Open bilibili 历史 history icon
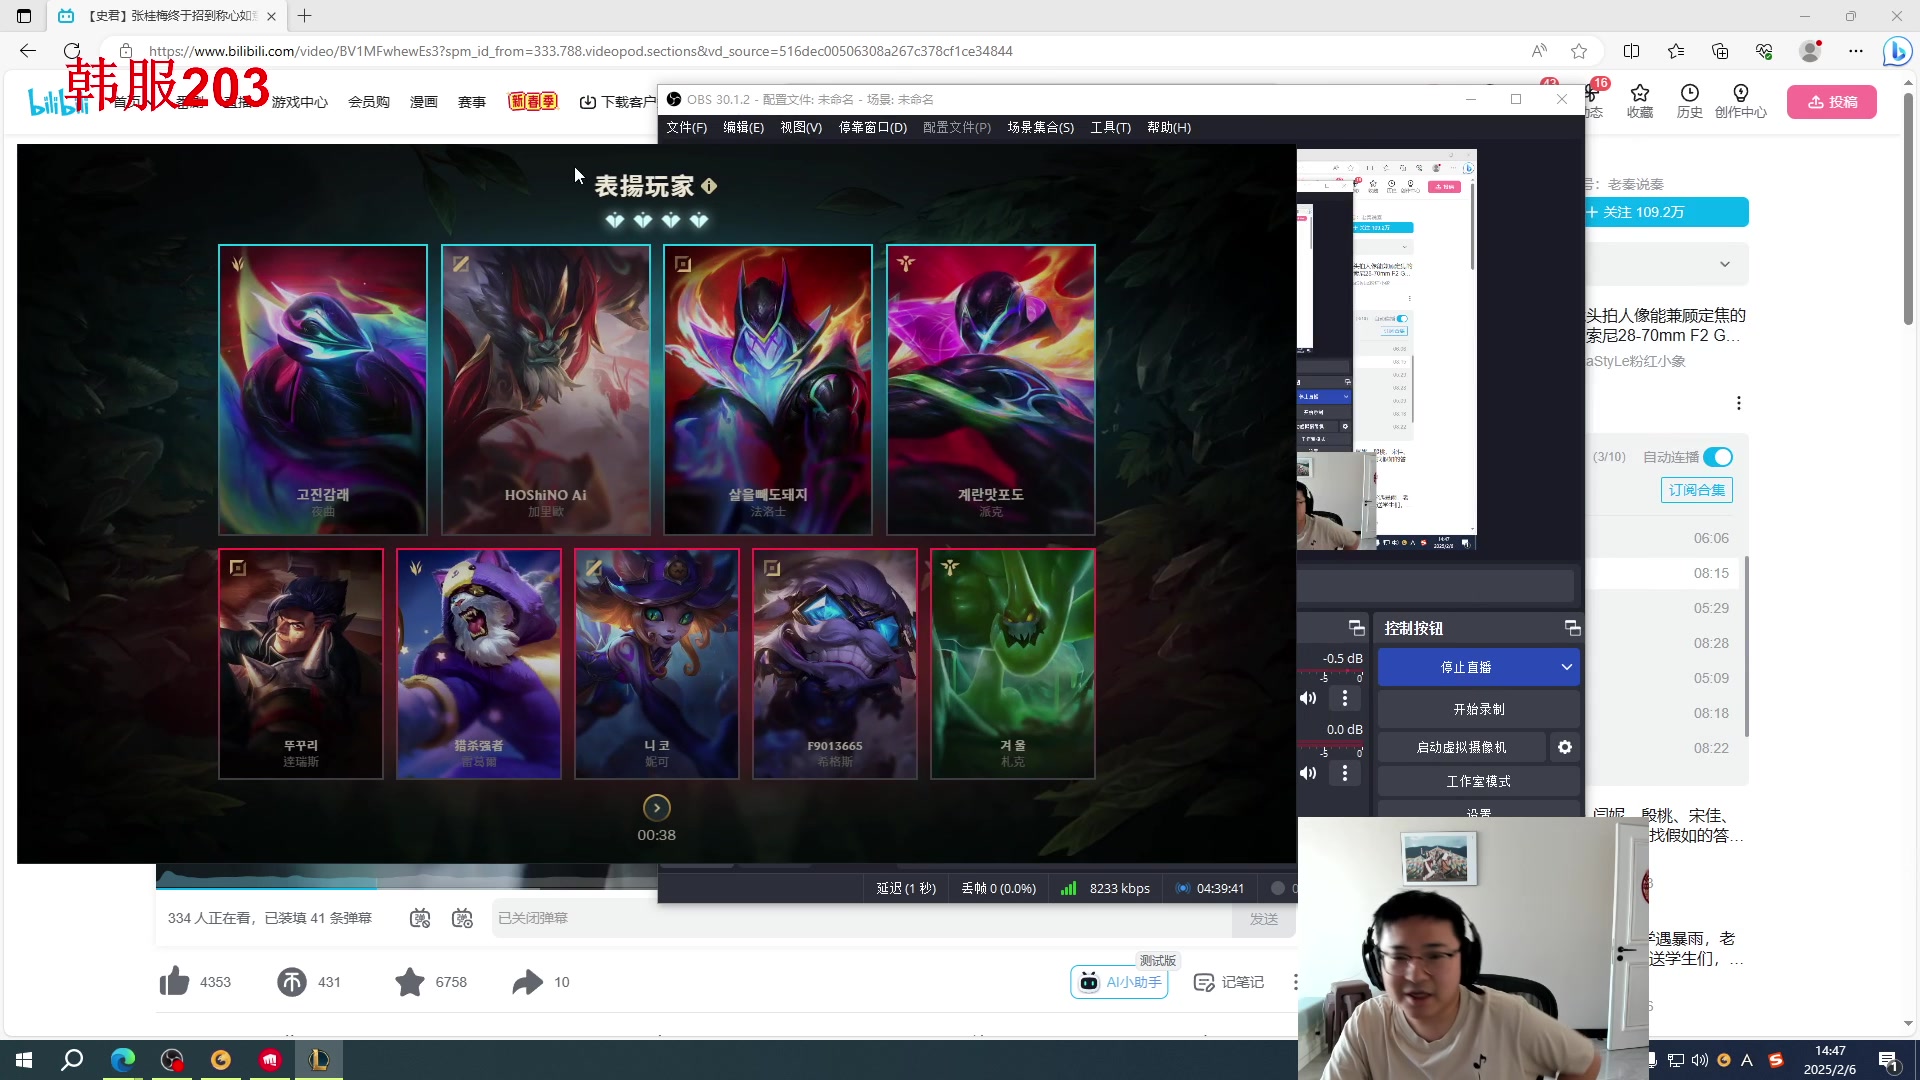The image size is (1920, 1080). click(1689, 101)
